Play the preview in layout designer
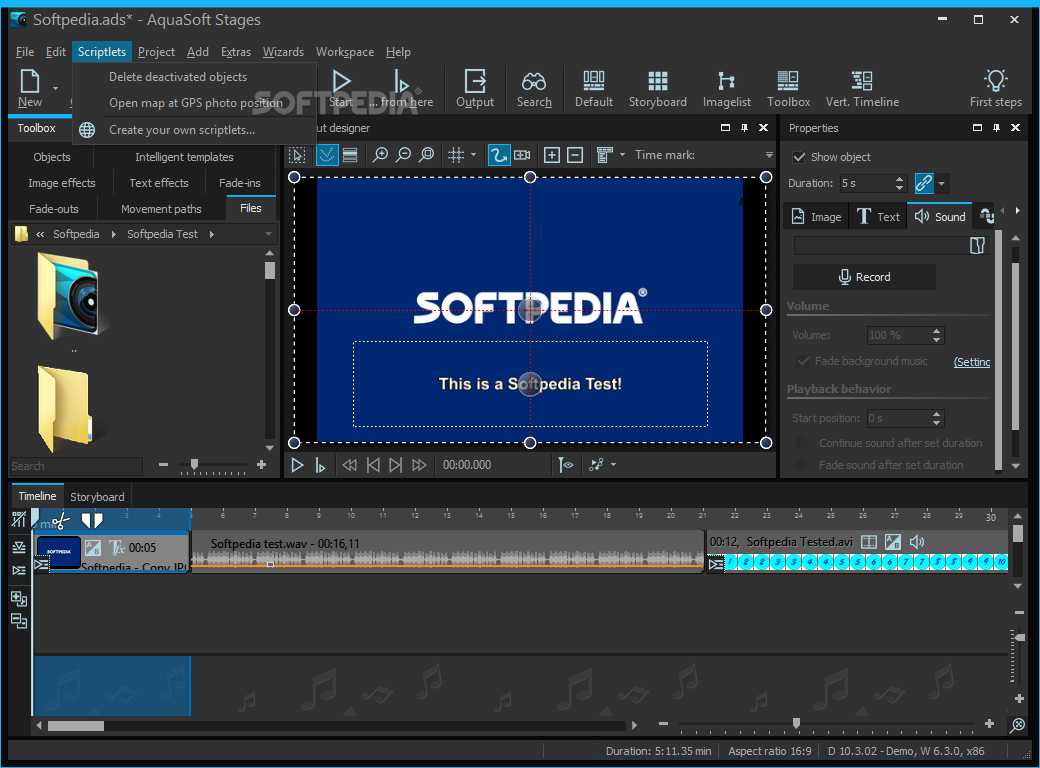 (297, 465)
